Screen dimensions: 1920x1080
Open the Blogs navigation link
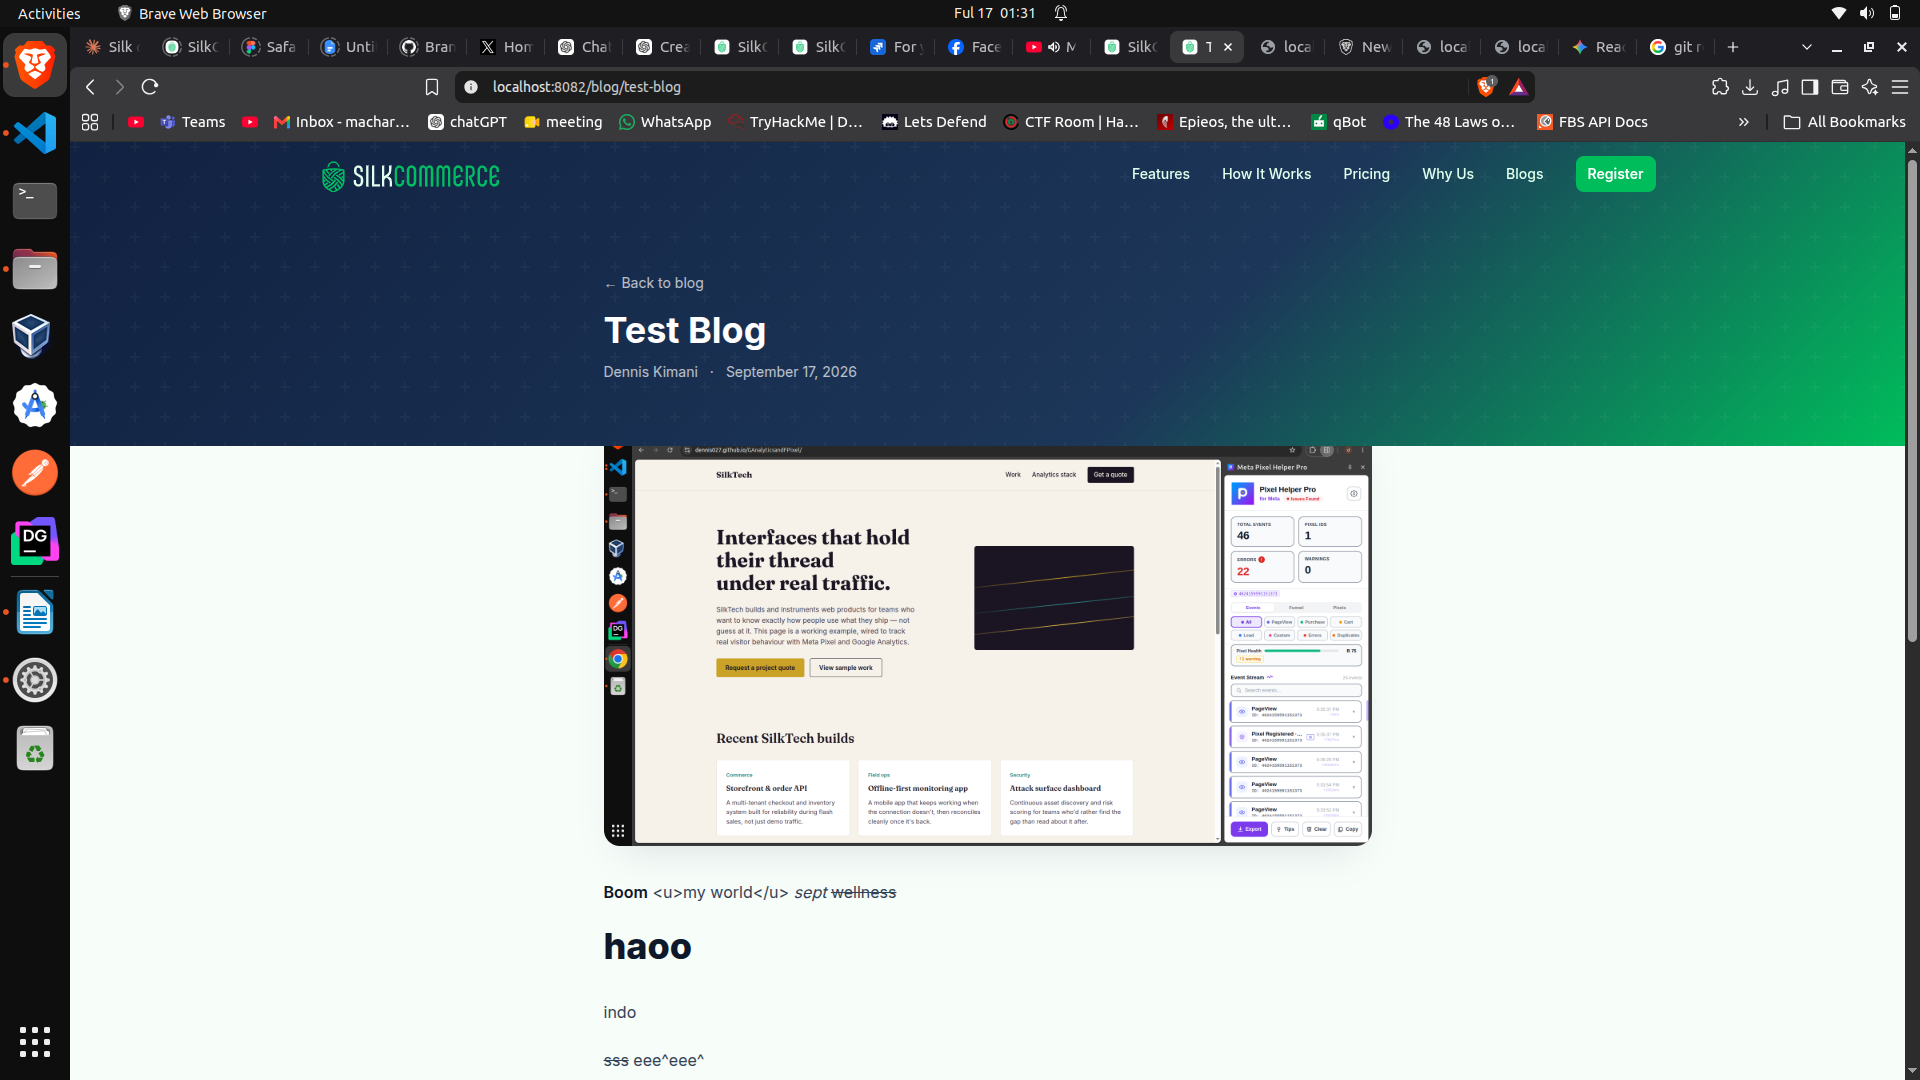[x=1524, y=174]
